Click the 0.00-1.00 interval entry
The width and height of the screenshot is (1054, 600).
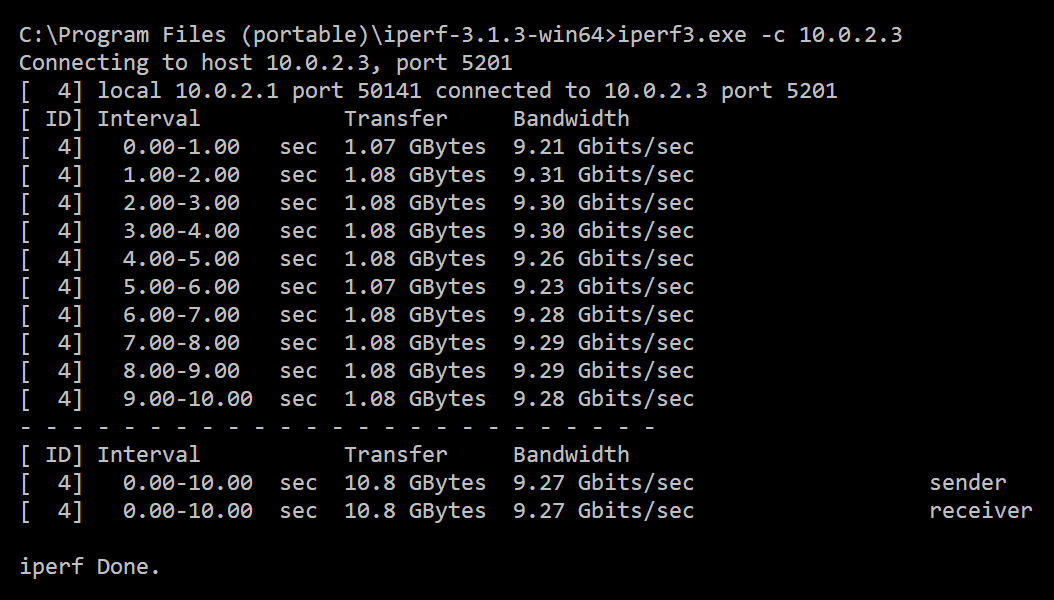181,147
